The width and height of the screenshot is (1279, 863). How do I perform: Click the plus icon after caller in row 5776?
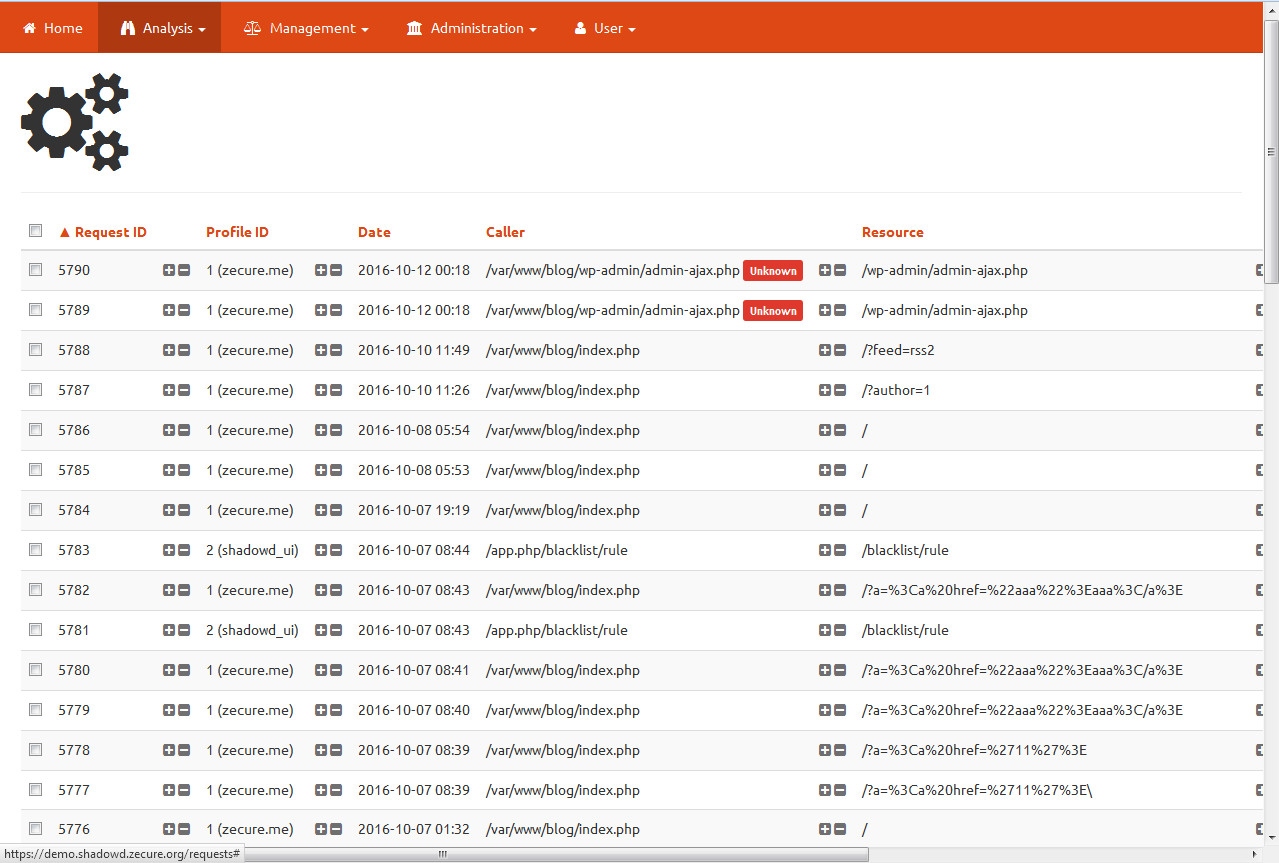click(825, 829)
